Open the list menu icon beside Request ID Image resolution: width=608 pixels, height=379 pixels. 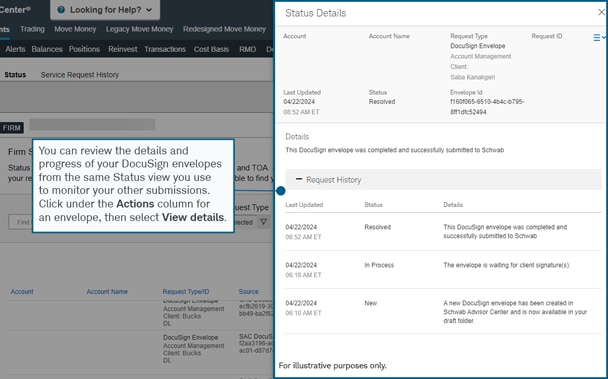[599, 38]
